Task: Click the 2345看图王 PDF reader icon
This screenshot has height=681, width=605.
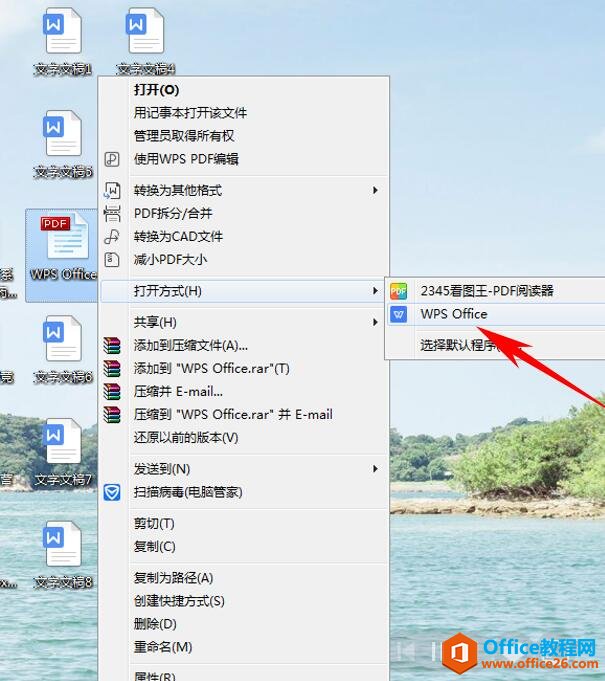Action: 398,291
